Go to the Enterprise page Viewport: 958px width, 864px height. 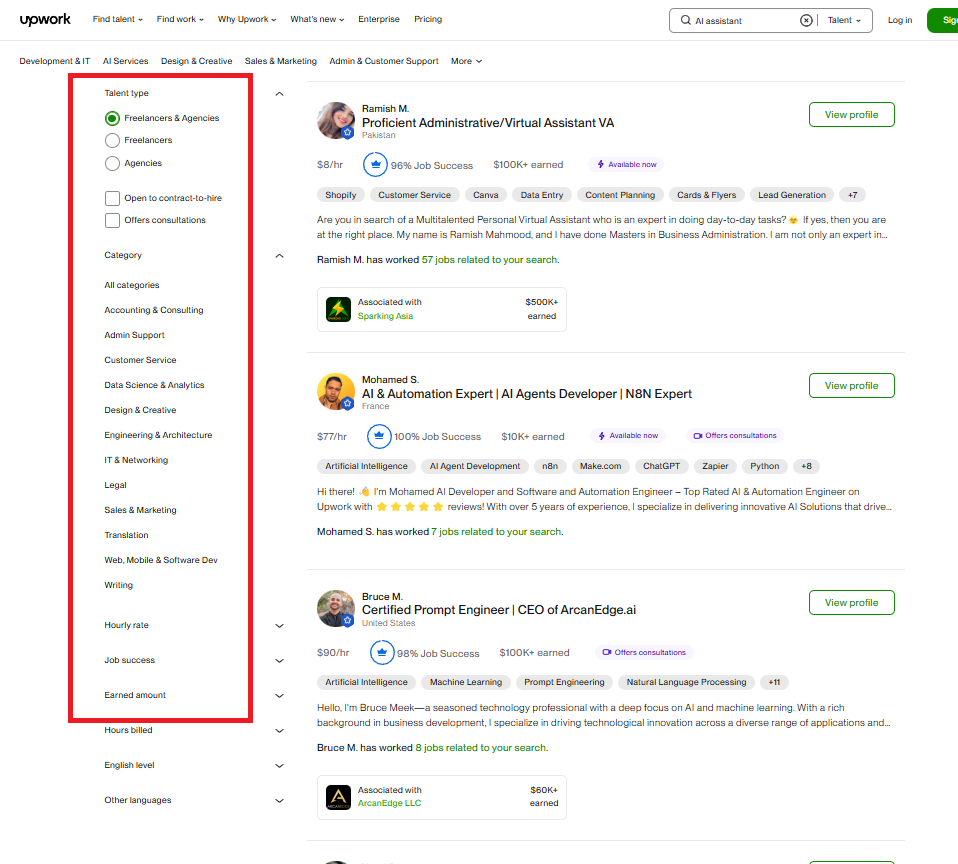379,19
